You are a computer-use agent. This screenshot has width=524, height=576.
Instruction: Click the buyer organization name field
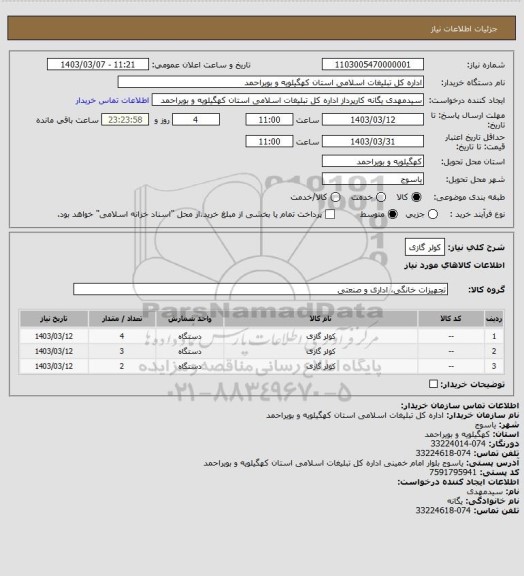(270, 82)
